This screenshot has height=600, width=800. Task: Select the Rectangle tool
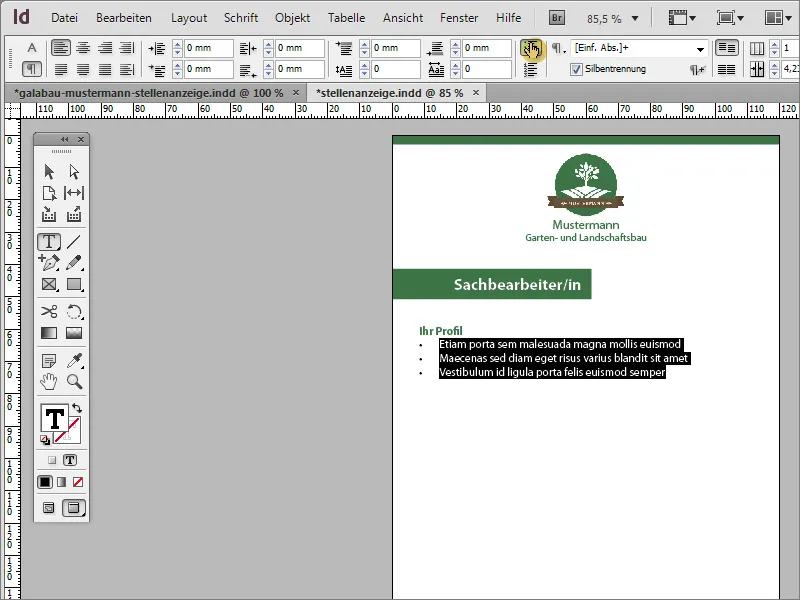point(74,284)
